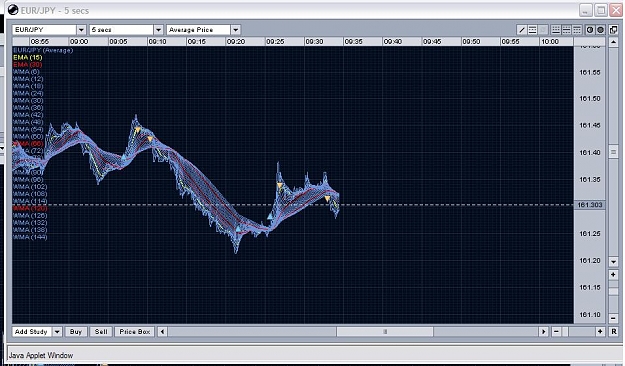Click the 161.20 price axis label
Screen dimensions: 625x366
coord(590,260)
